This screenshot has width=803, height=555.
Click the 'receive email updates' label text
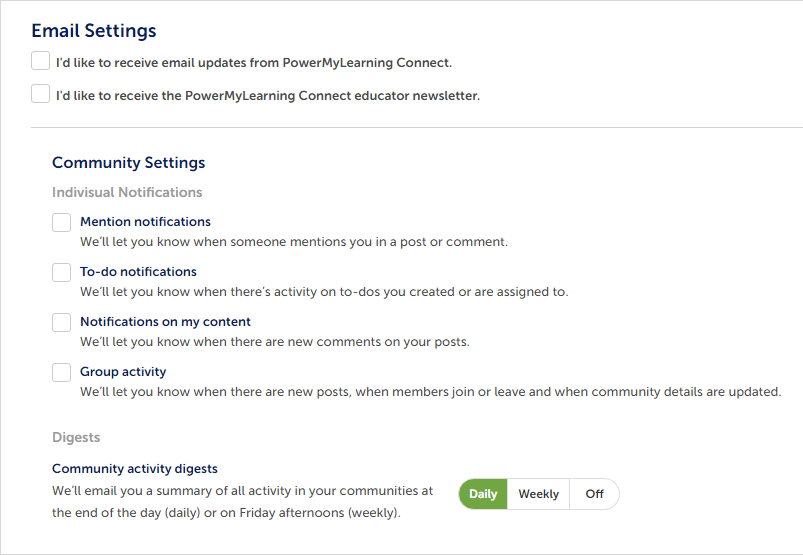tap(254, 63)
